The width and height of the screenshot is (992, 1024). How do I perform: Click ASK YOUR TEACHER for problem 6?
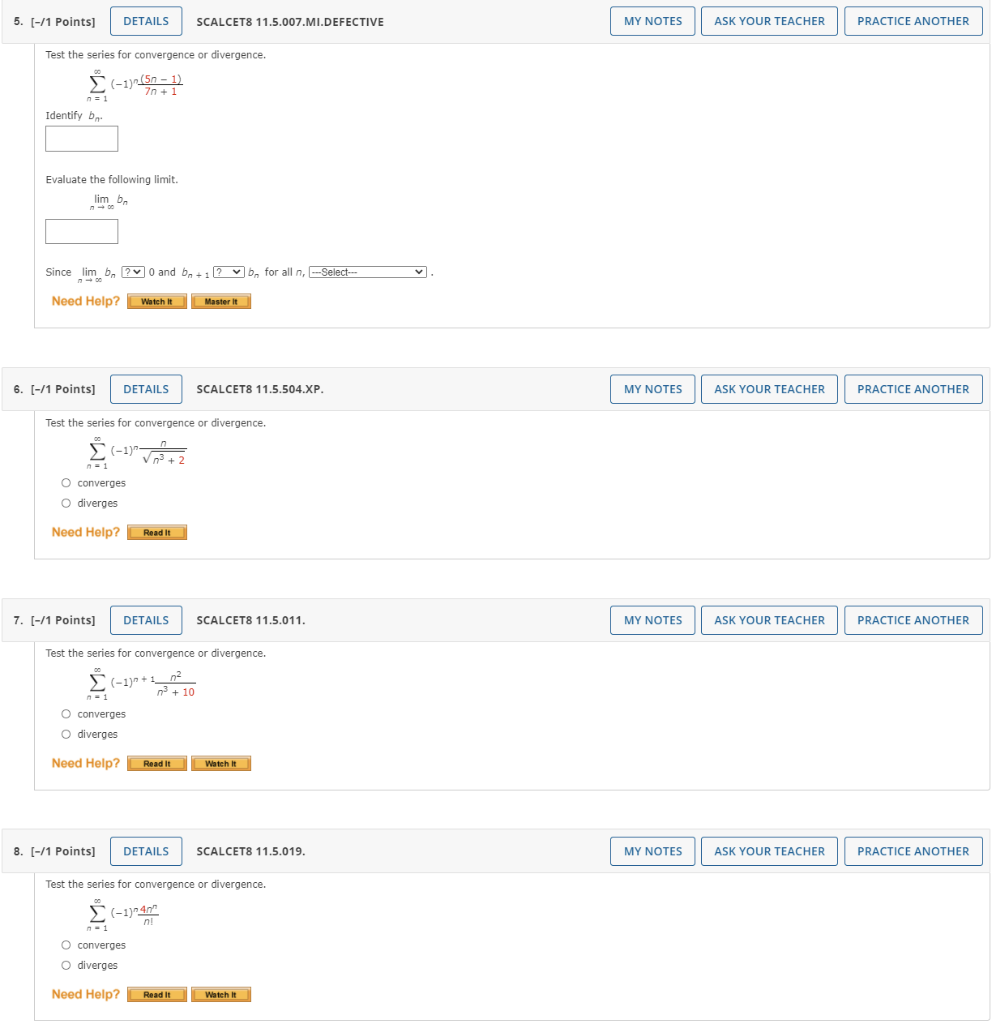click(x=768, y=389)
